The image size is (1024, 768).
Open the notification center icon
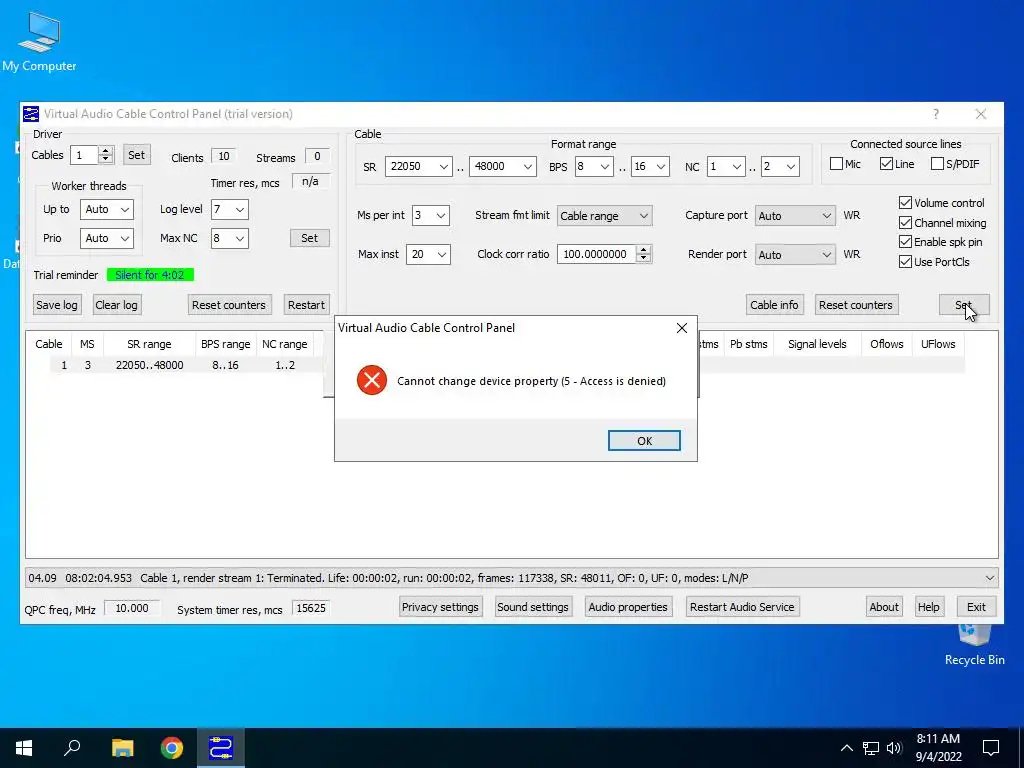pyautogui.click(x=991, y=748)
